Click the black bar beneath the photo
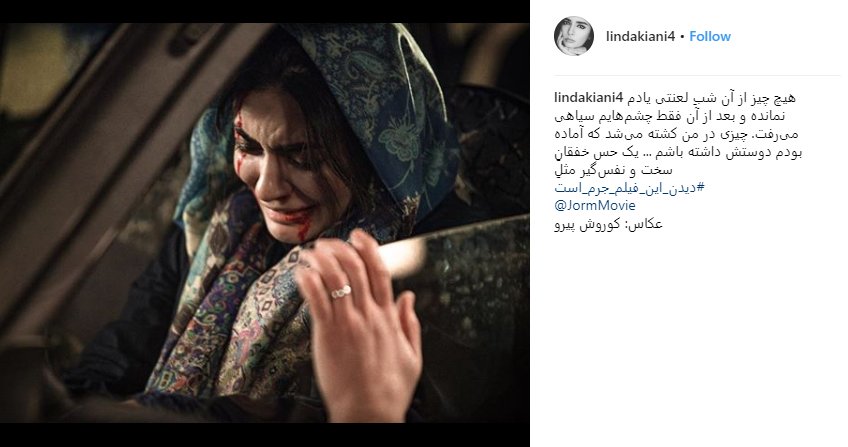Viewport: 848px width, 447px height. pyautogui.click(x=264, y=435)
